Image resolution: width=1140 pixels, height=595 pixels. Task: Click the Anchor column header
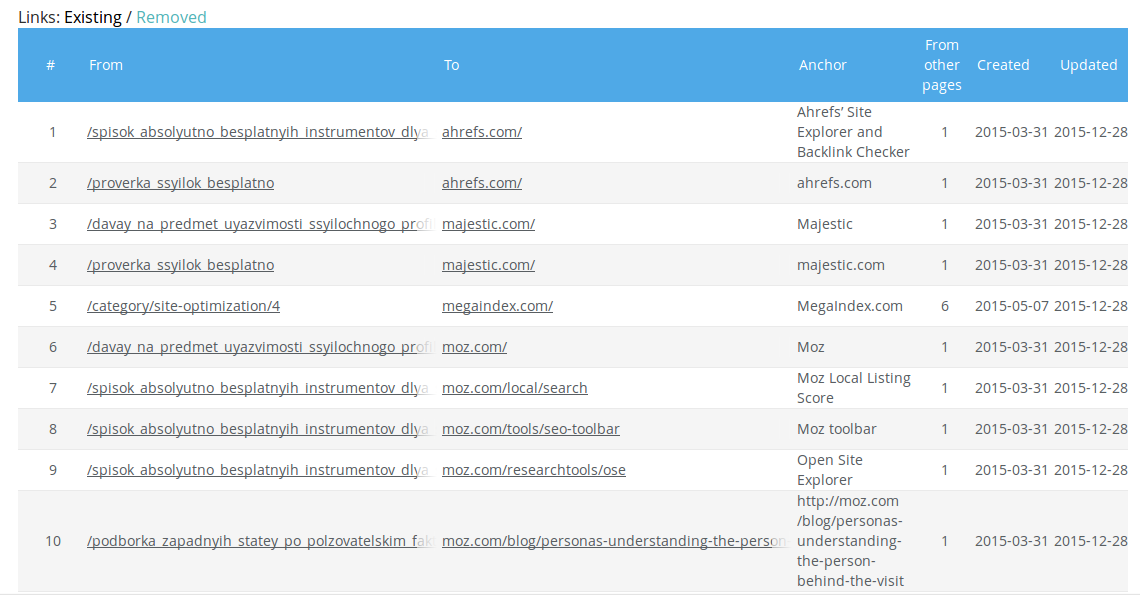pyautogui.click(x=823, y=65)
